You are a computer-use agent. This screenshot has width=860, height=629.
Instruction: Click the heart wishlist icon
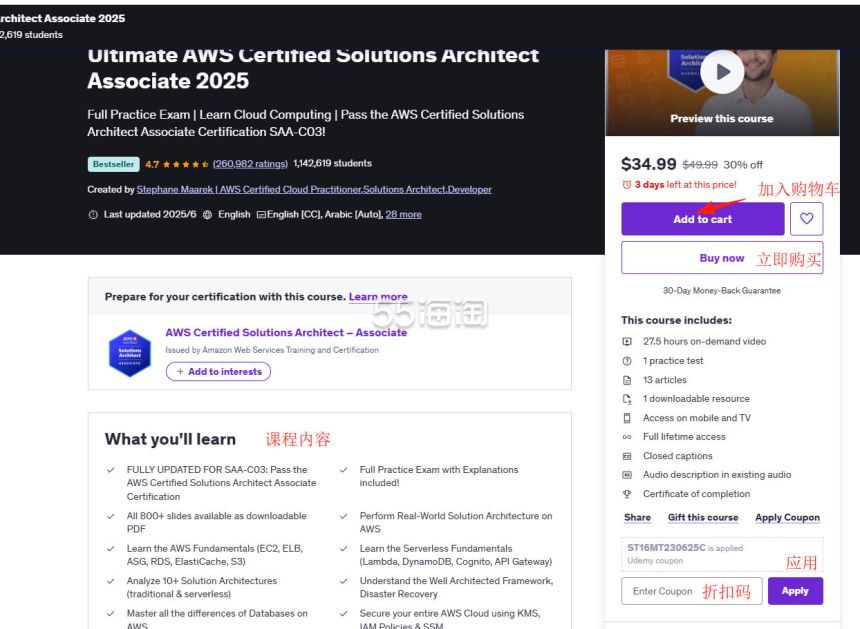click(806, 219)
